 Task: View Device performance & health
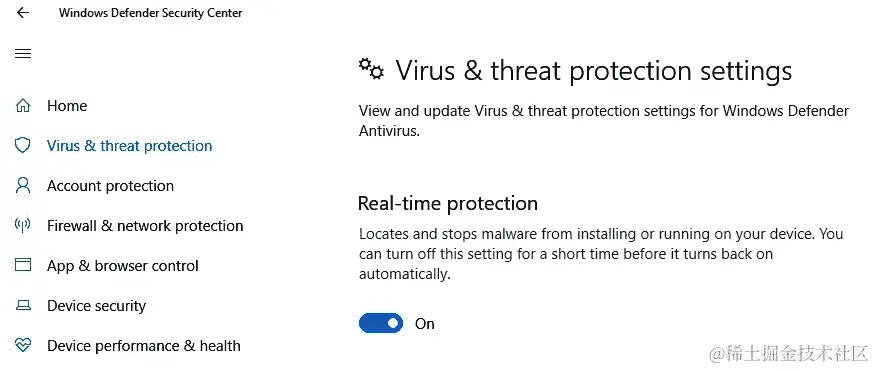coord(144,345)
